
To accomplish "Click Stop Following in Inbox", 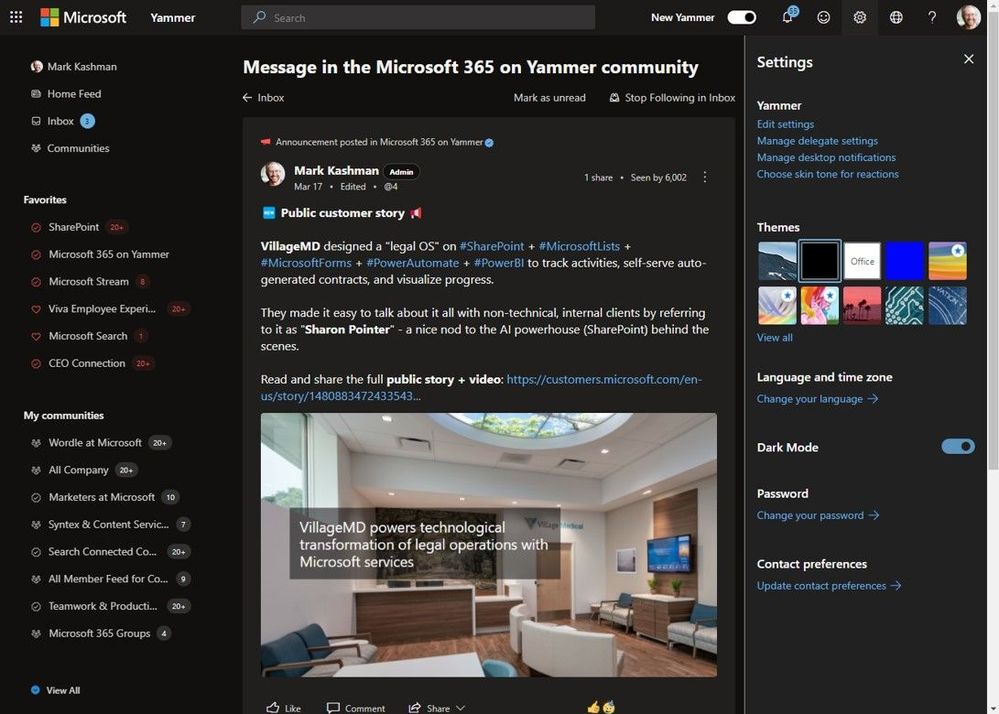I will coord(672,97).
